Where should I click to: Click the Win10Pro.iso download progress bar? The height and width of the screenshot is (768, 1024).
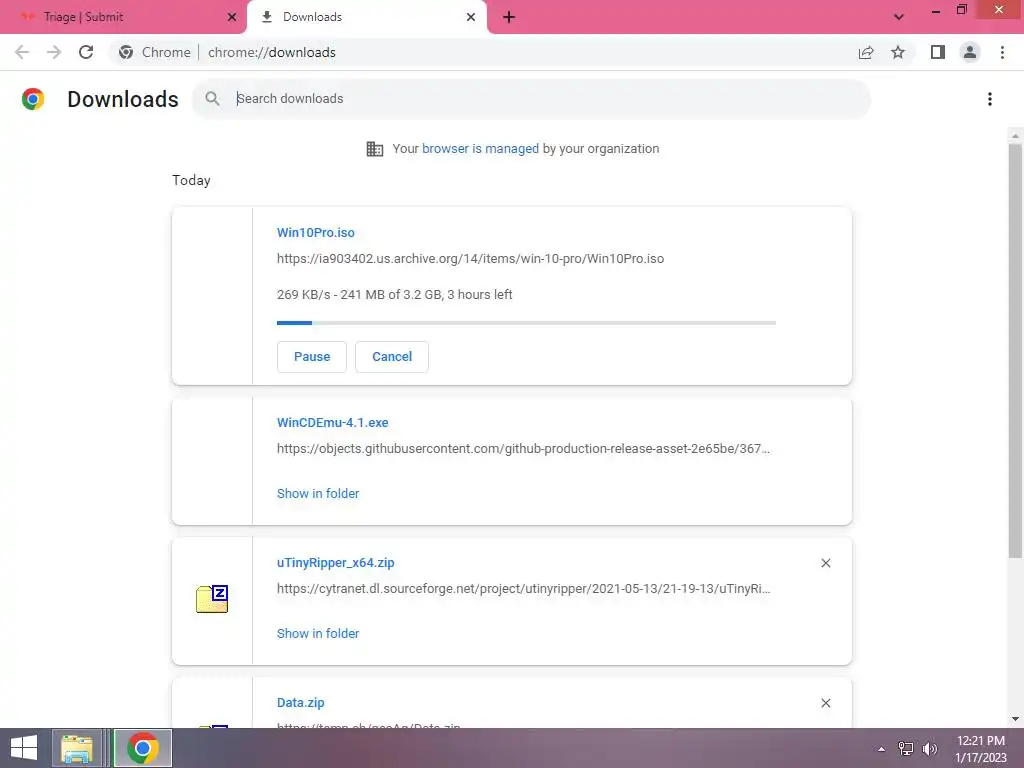point(526,323)
